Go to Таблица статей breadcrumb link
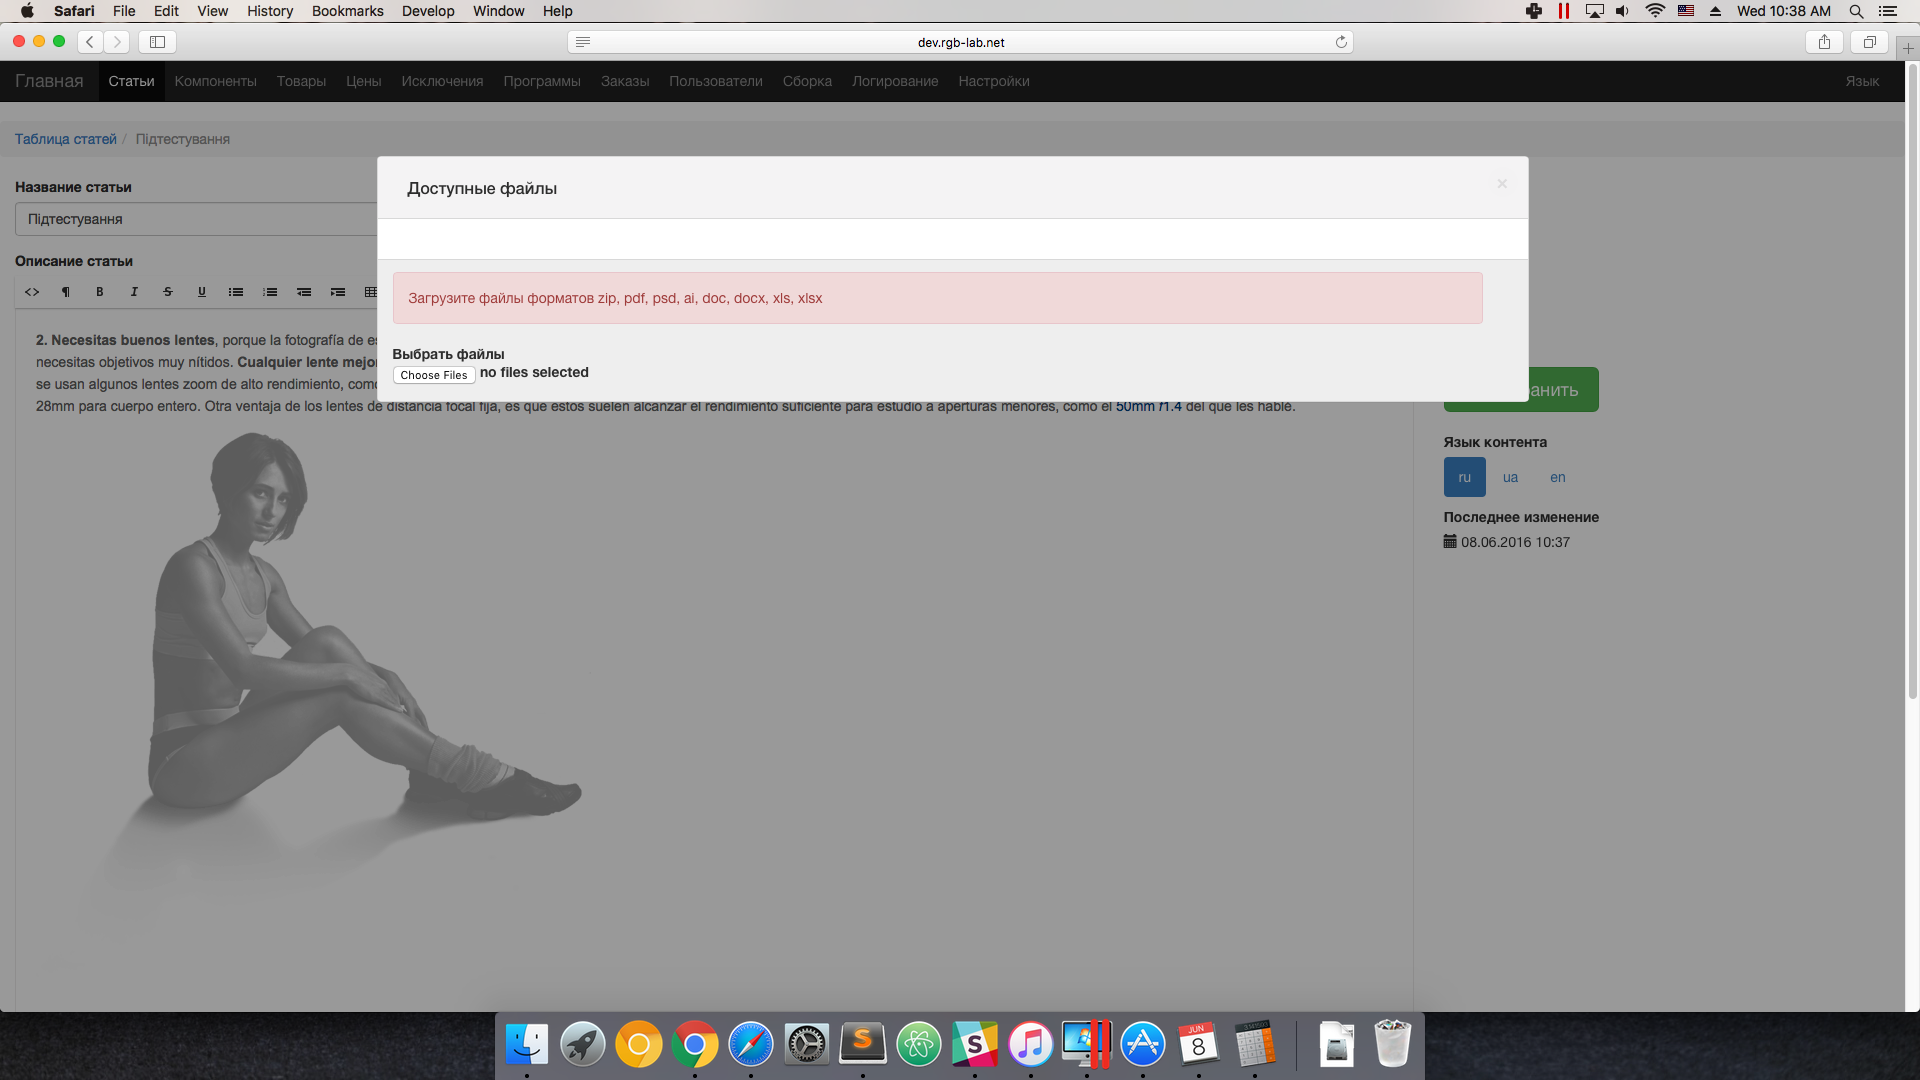 click(65, 139)
